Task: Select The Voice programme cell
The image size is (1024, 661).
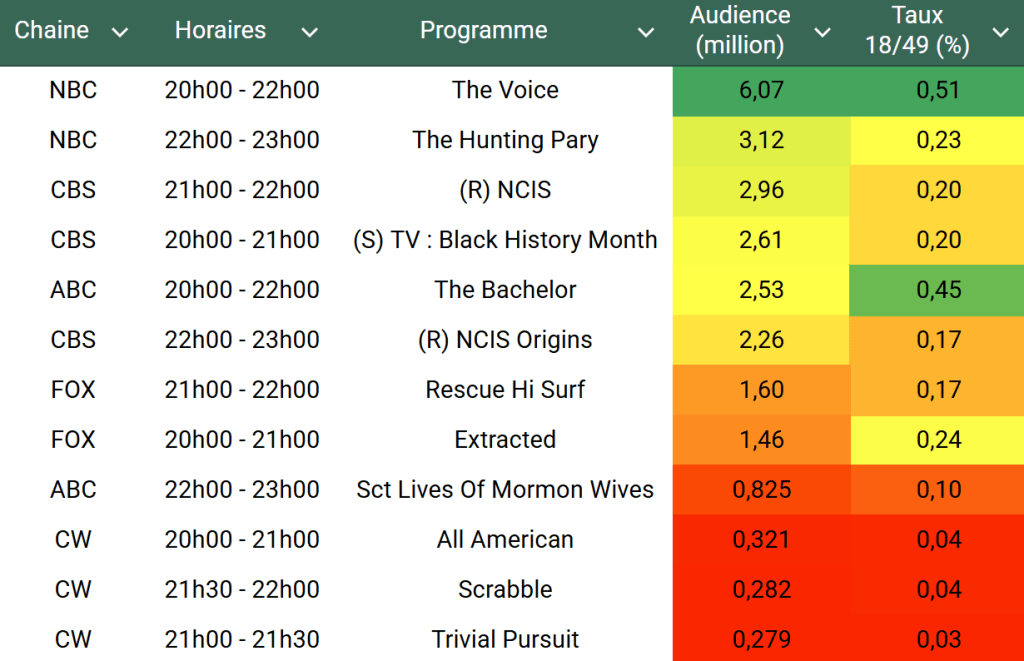Action: tap(505, 90)
